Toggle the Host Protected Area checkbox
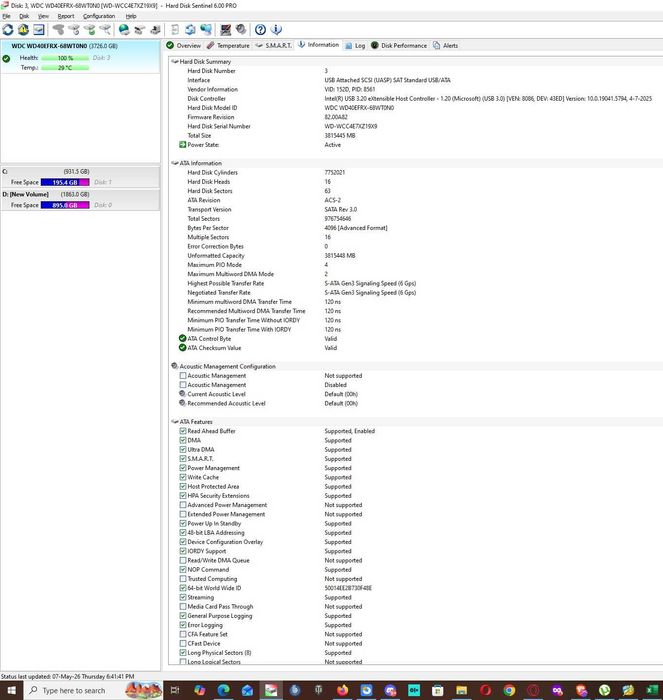Screen dimensions: 663x700 coord(183,486)
